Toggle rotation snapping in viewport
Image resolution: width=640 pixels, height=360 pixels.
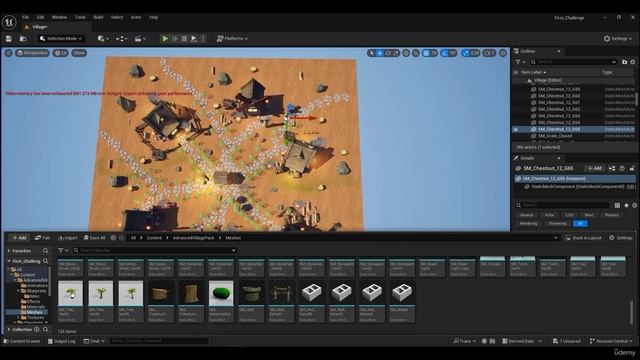tap(444, 53)
